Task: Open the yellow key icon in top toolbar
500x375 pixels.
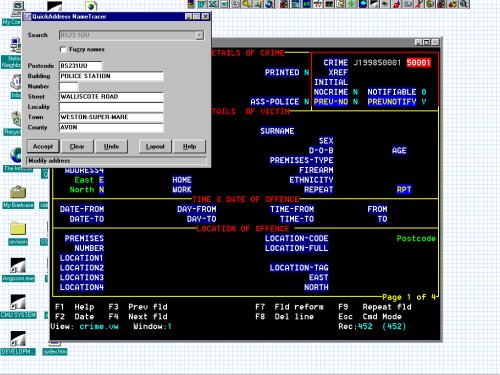Action: point(247,4)
